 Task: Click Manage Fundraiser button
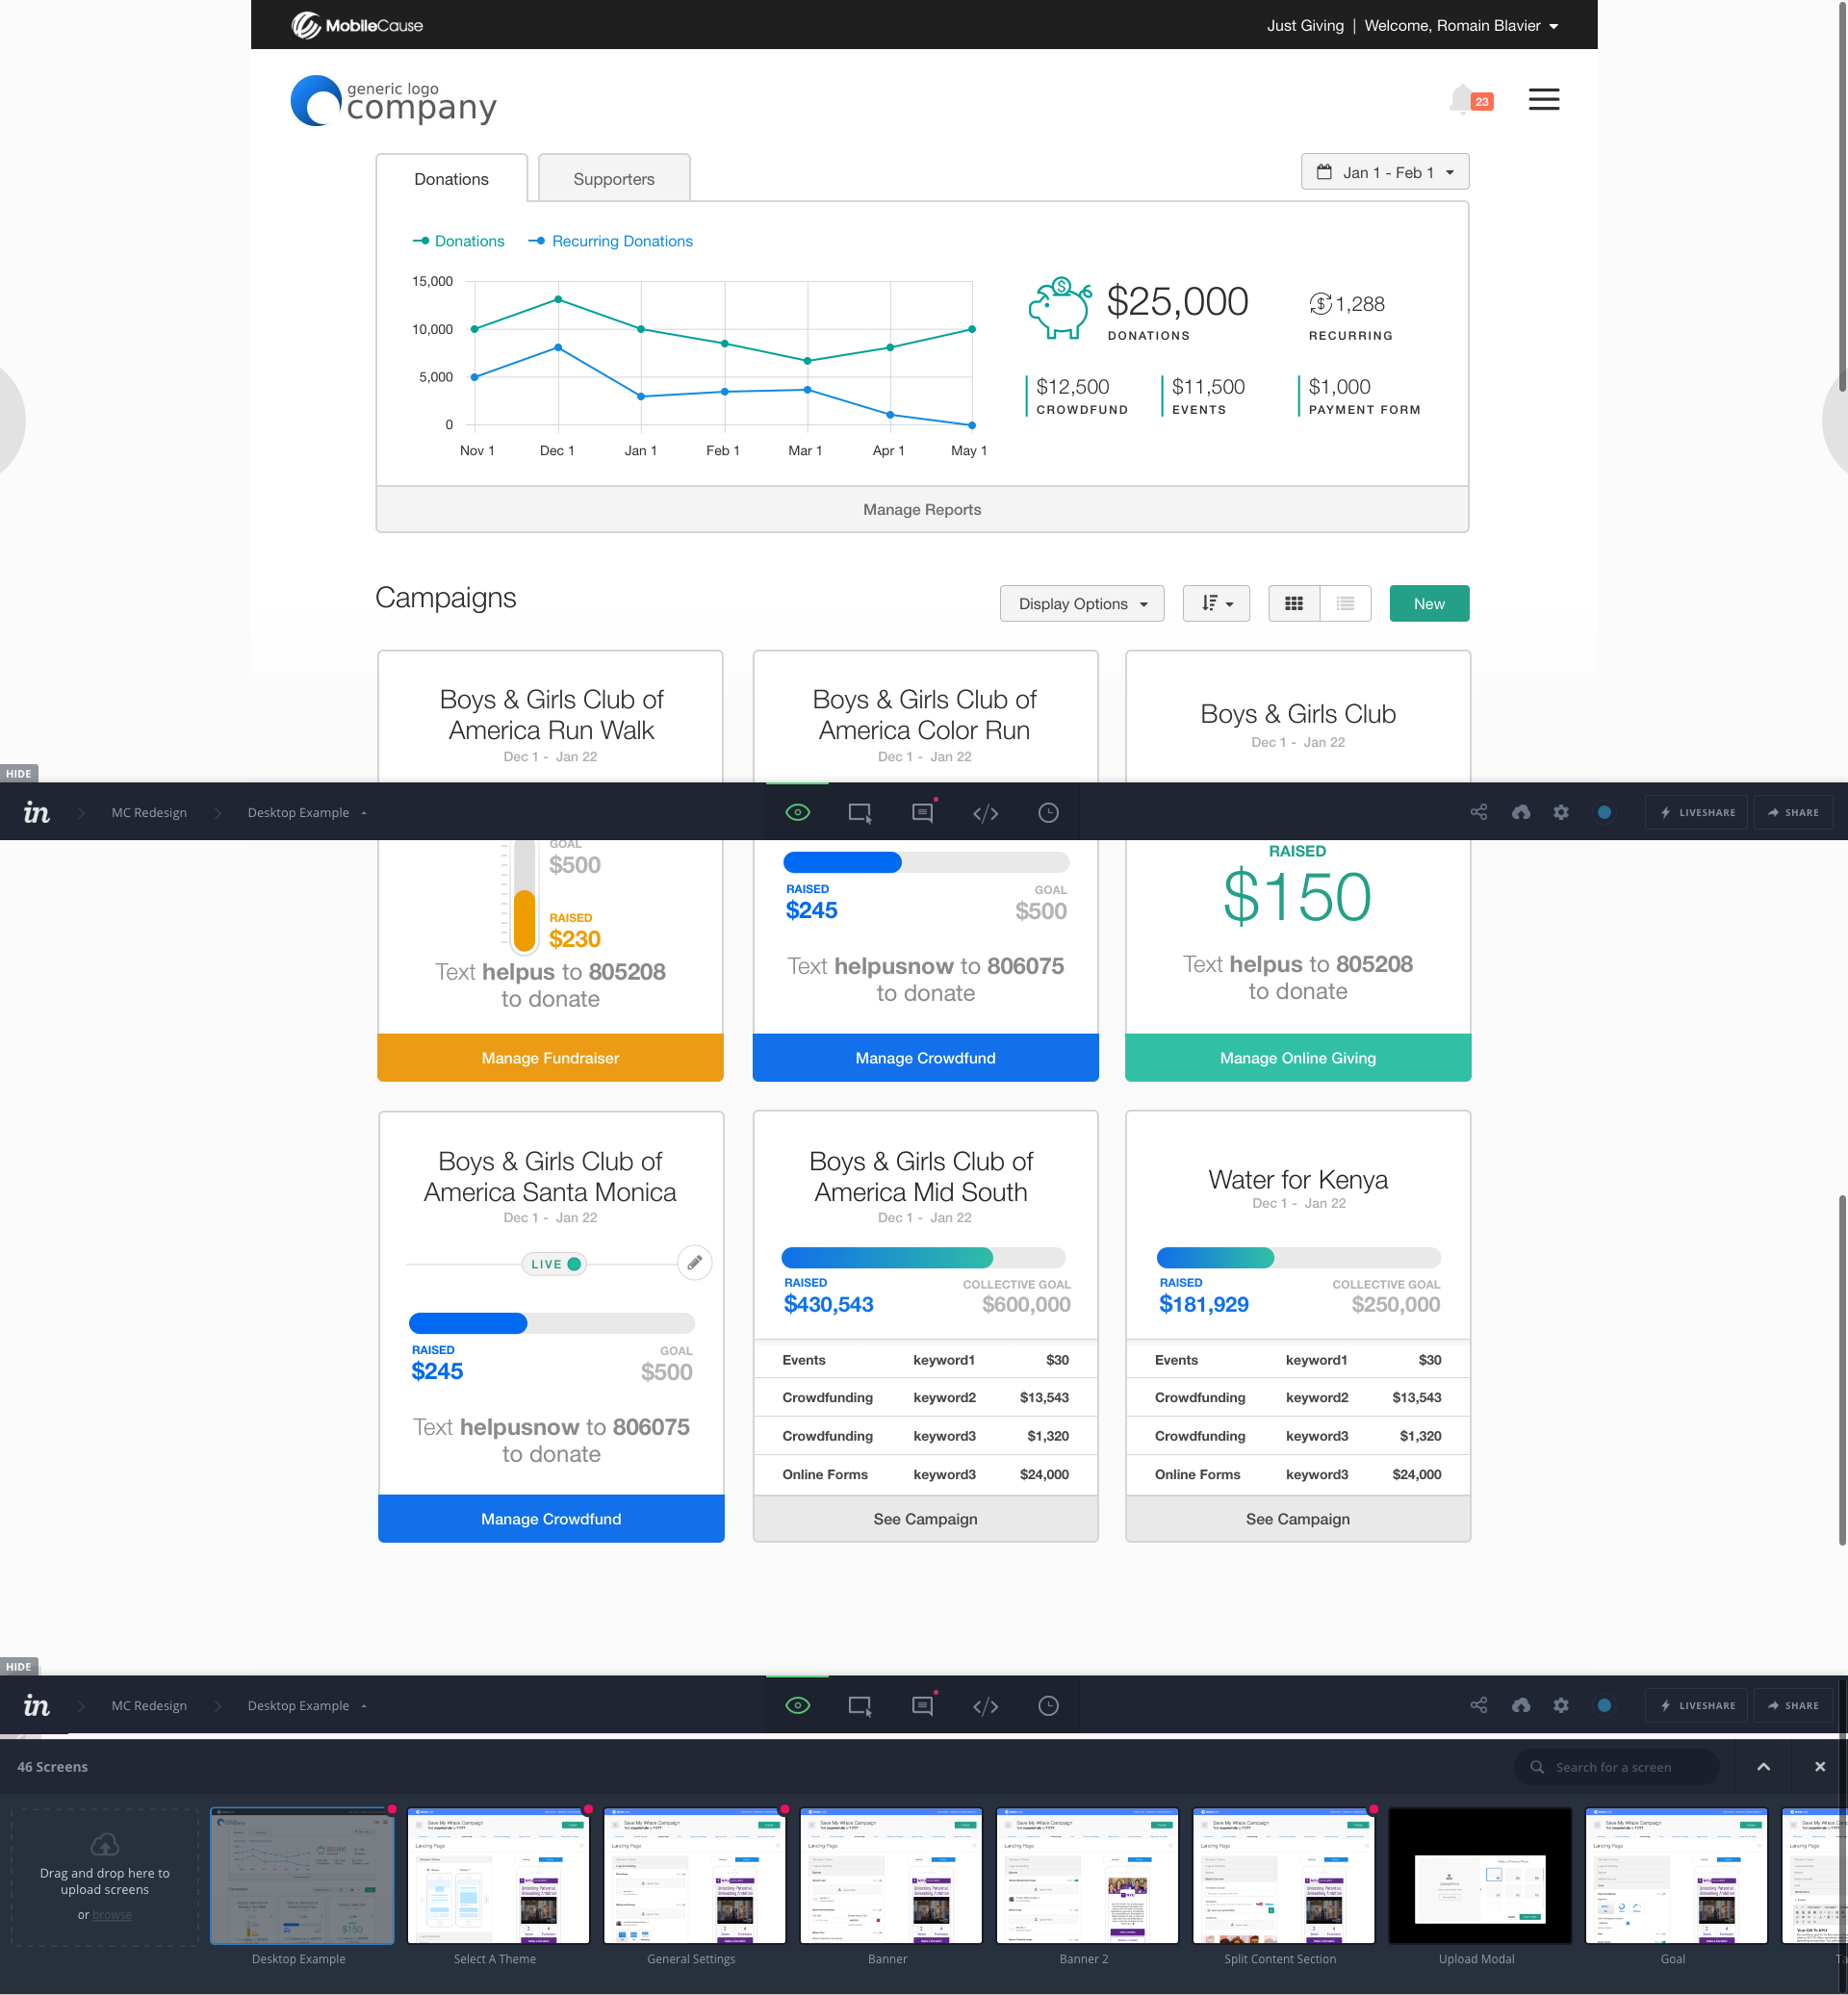(550, 1057)
